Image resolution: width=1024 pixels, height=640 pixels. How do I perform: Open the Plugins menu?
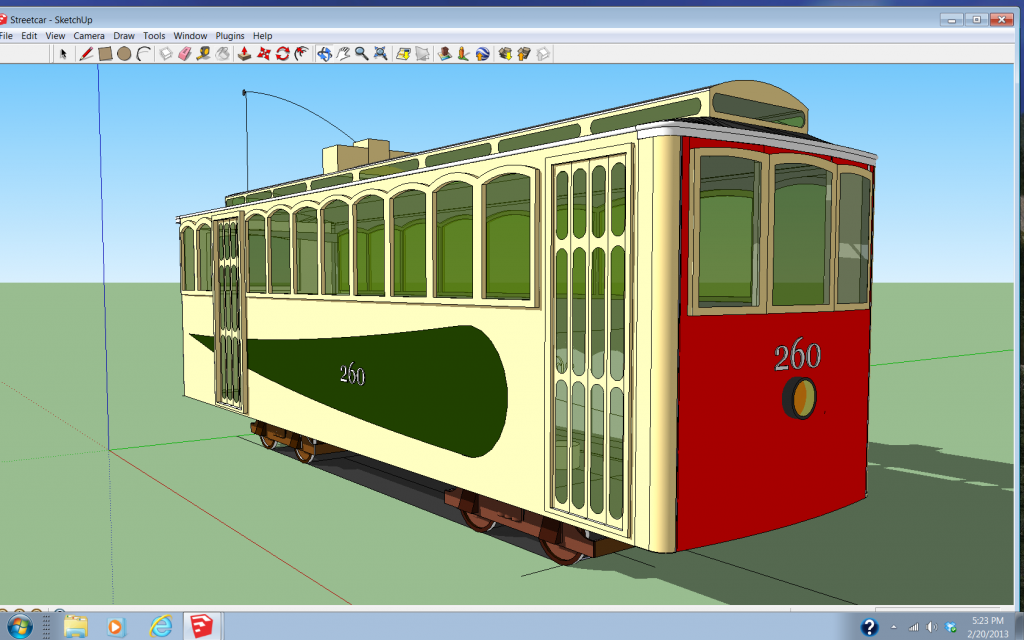230,36
